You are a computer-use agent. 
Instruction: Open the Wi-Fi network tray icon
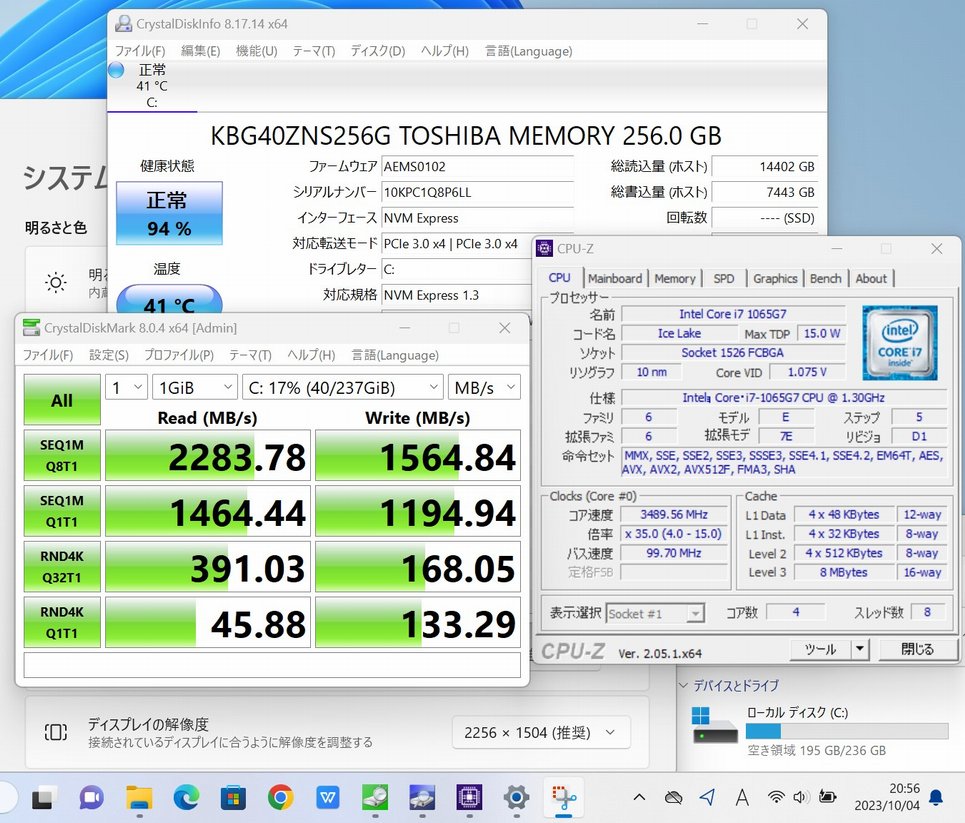tap(776, 798)
